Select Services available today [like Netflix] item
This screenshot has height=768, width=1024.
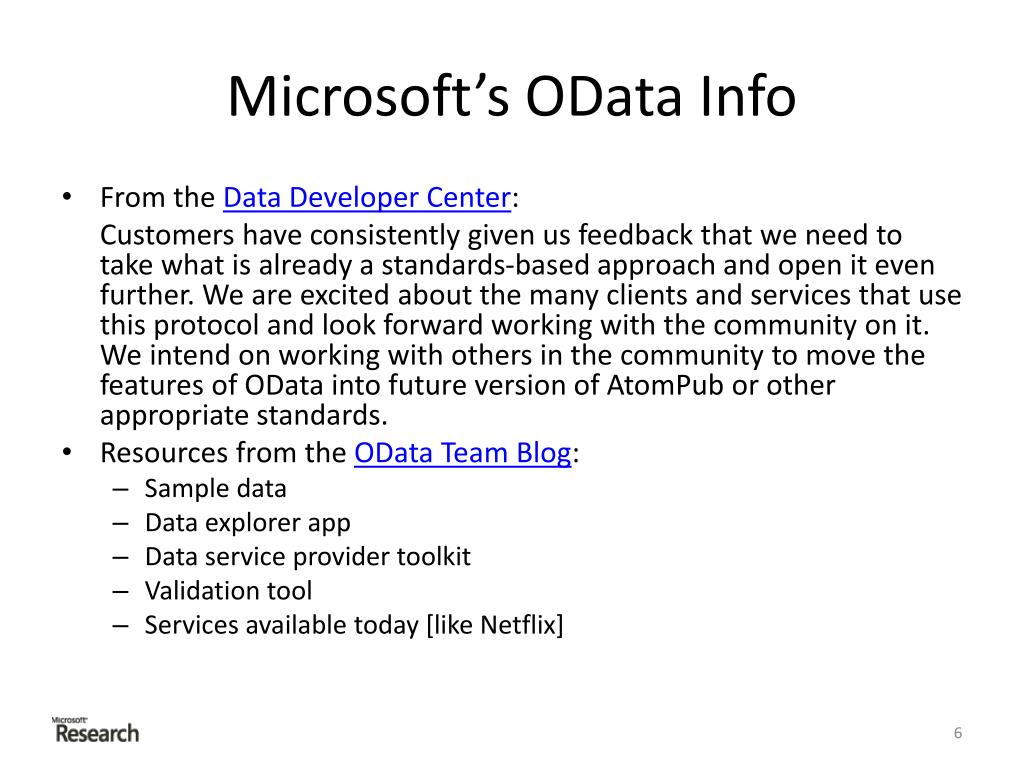pyautogui.click(x=354, y=625)
